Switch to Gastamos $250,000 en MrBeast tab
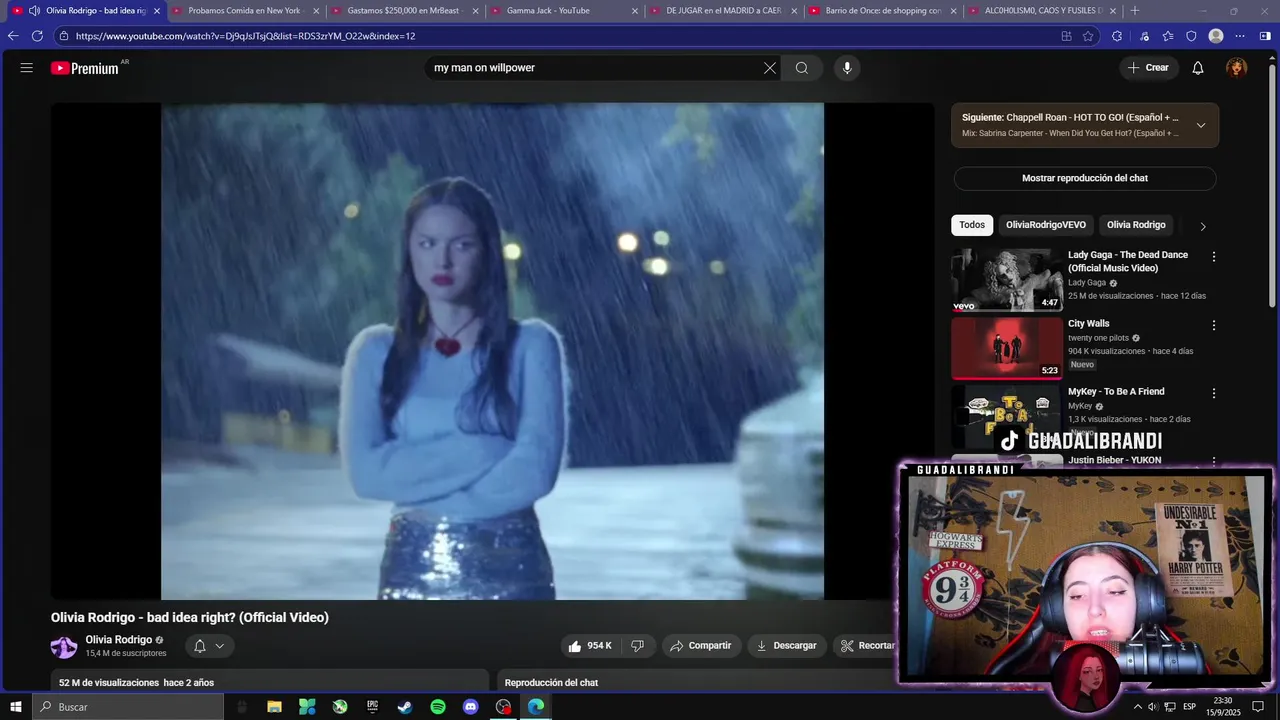 coord(405,11)
